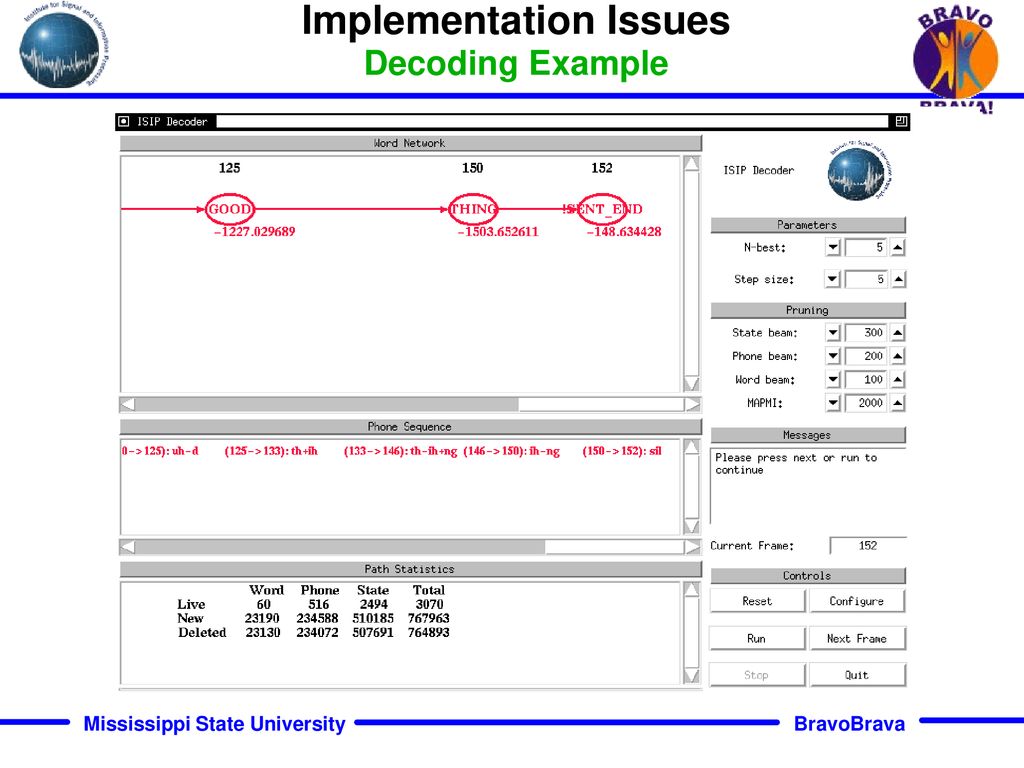This screenshot has height=768, width=1024.
Task: Raise State beam with up arrow
Action: (x=898, y=333)
